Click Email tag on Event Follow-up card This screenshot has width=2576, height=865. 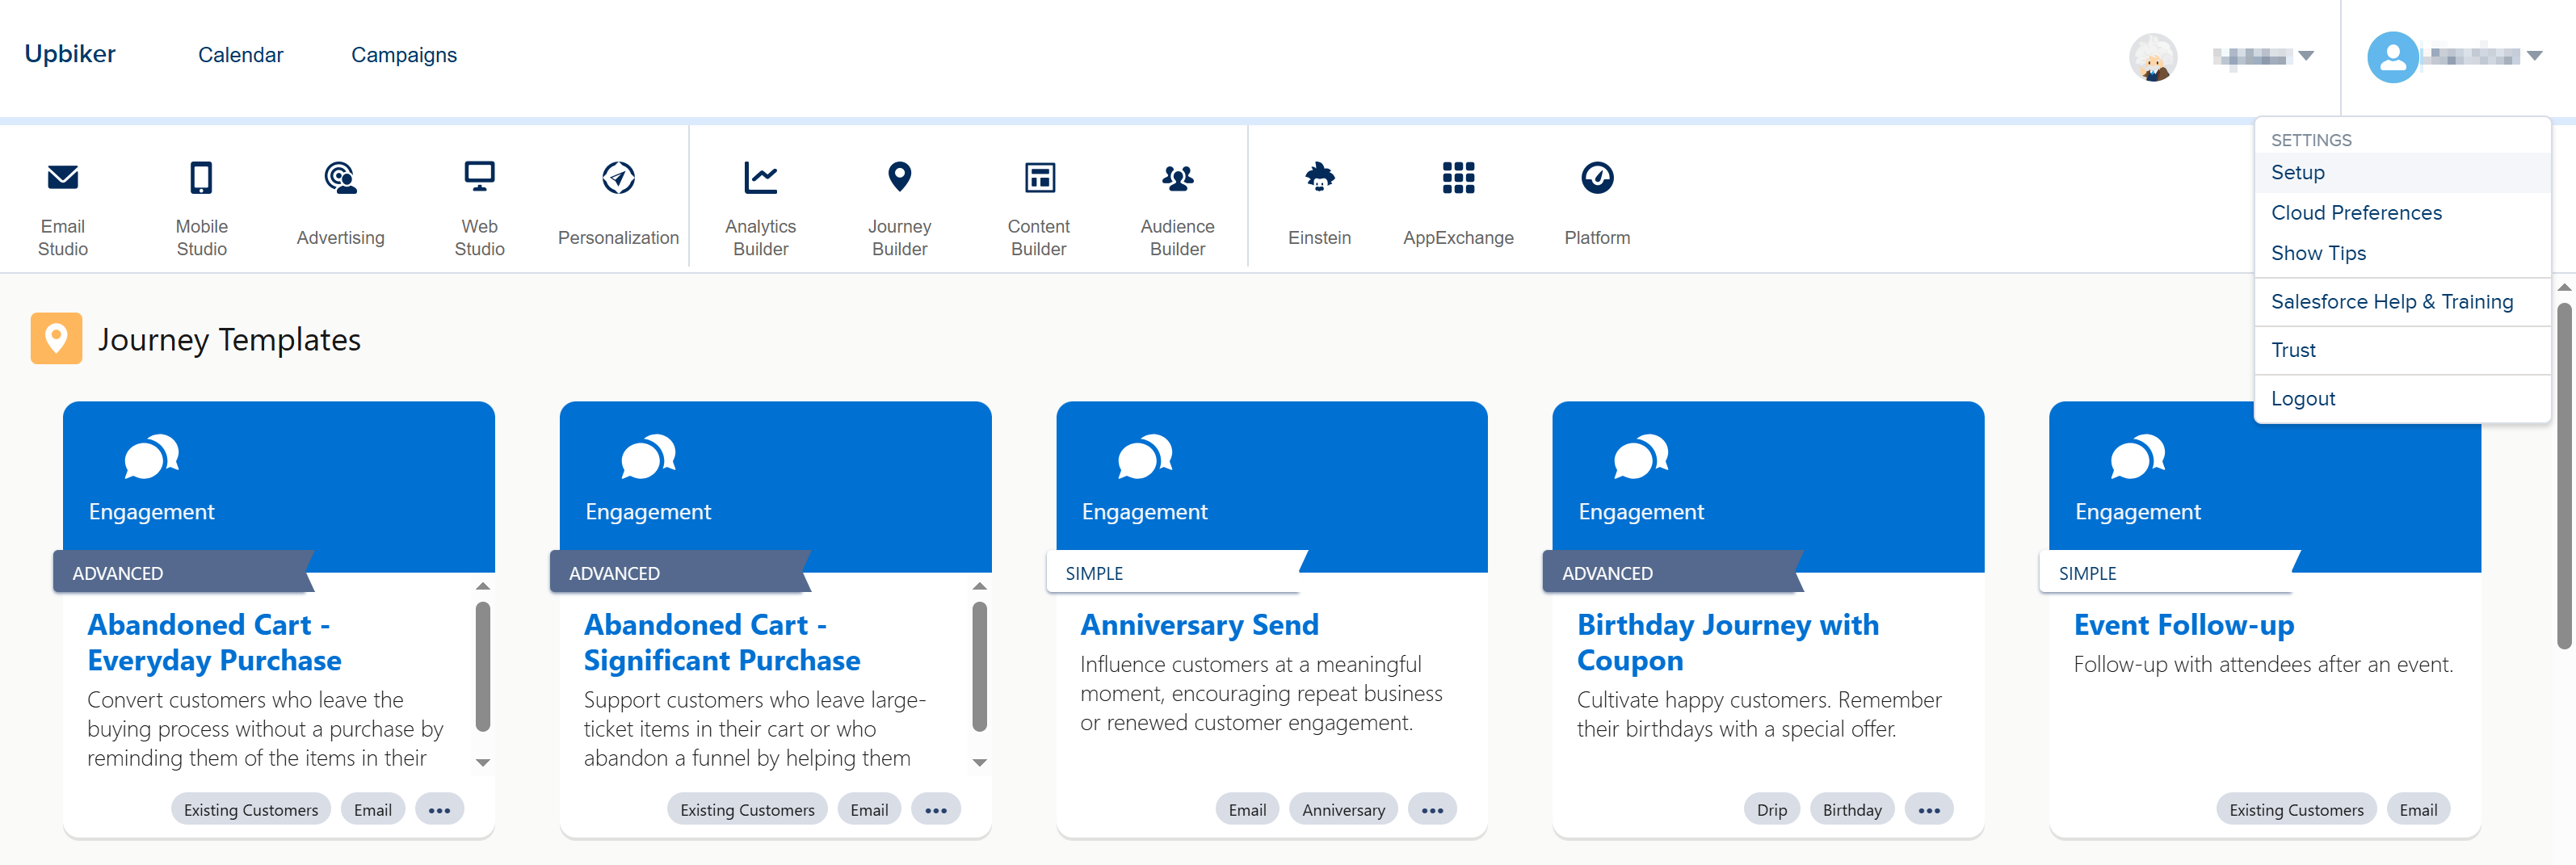point(2418,810)
